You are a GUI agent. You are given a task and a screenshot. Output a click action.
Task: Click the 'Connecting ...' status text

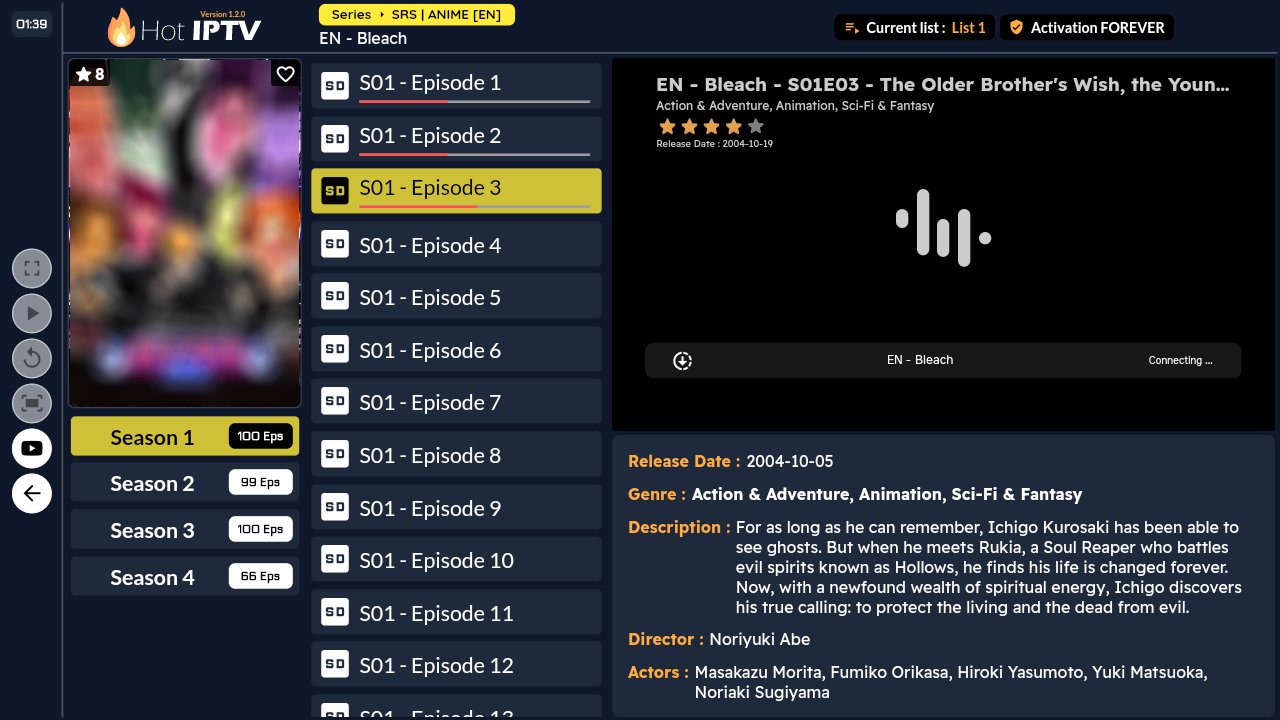[1180, 360]
